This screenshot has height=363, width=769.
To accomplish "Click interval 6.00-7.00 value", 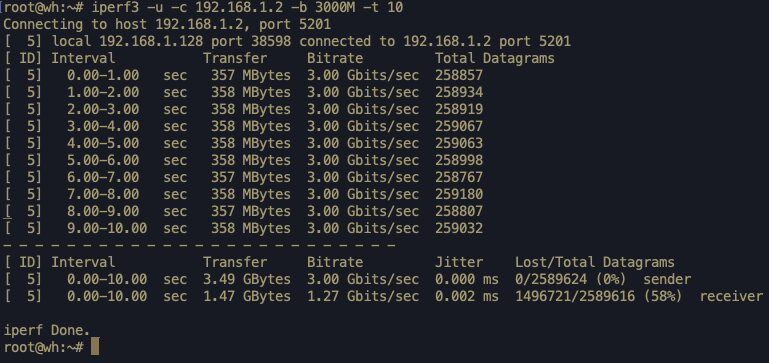I will [103, 177].
